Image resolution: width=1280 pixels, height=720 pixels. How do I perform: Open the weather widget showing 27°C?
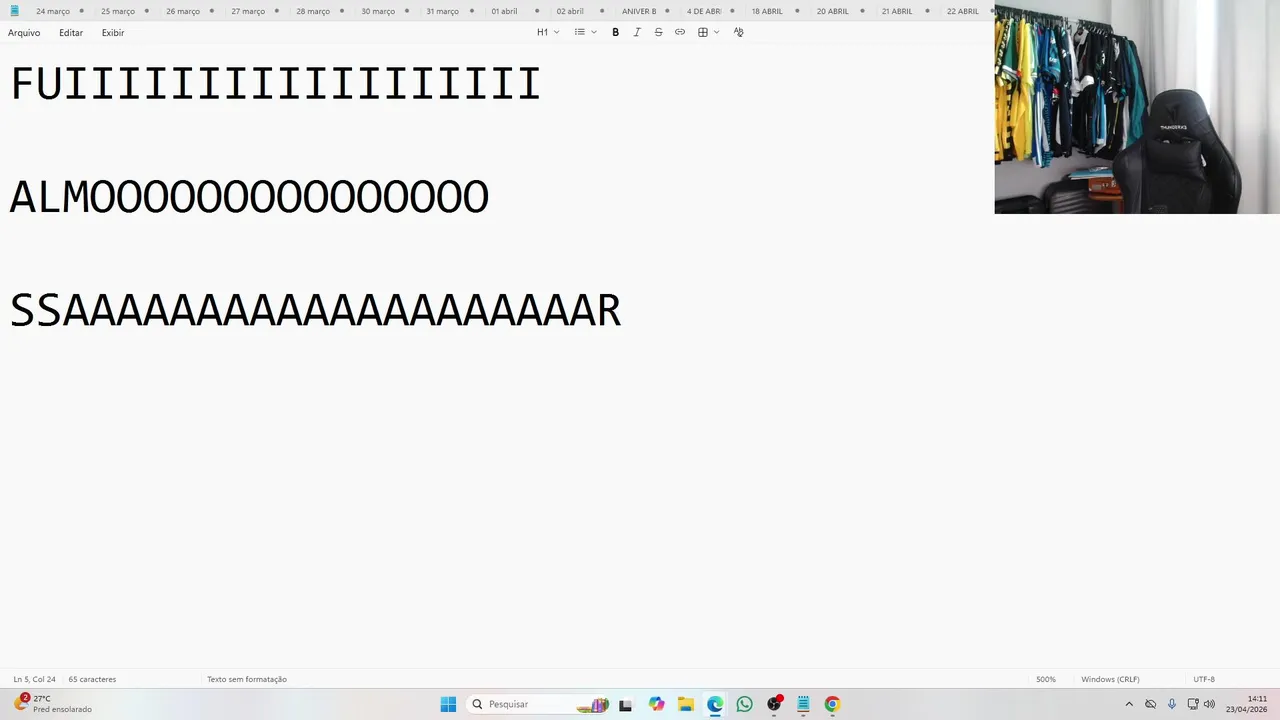pos(52,704)
